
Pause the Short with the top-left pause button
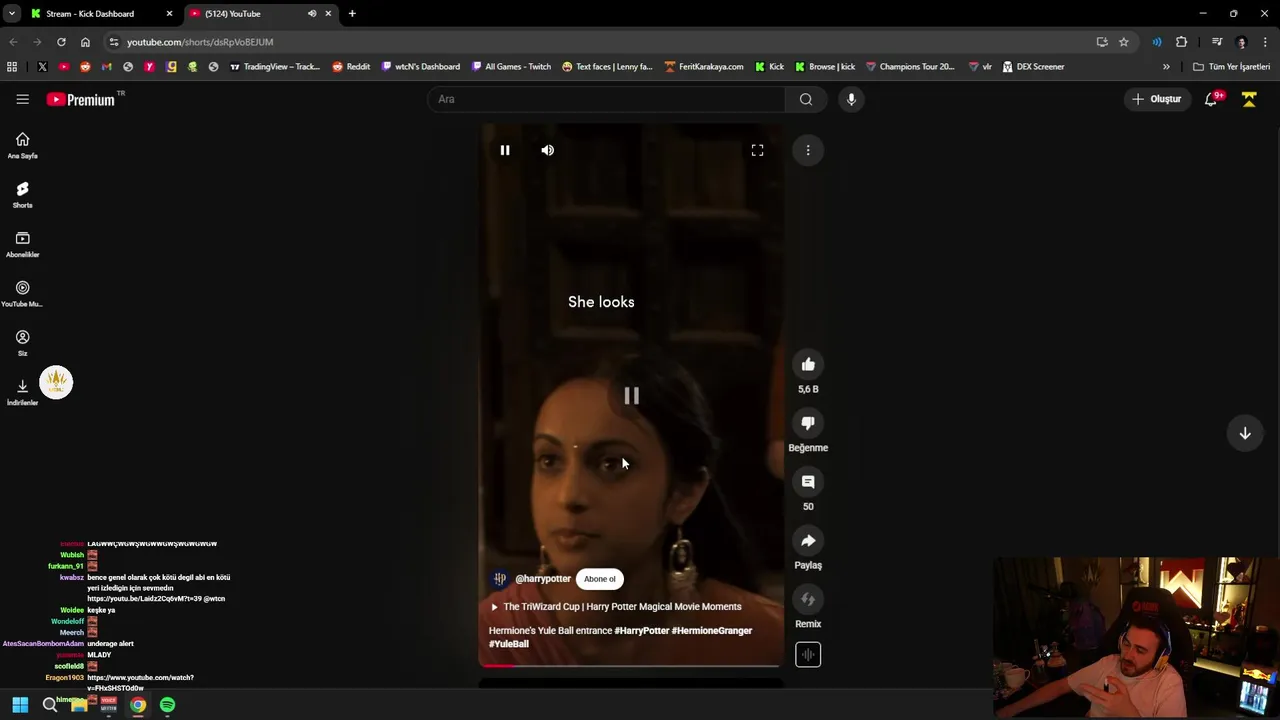coord(505,150)
